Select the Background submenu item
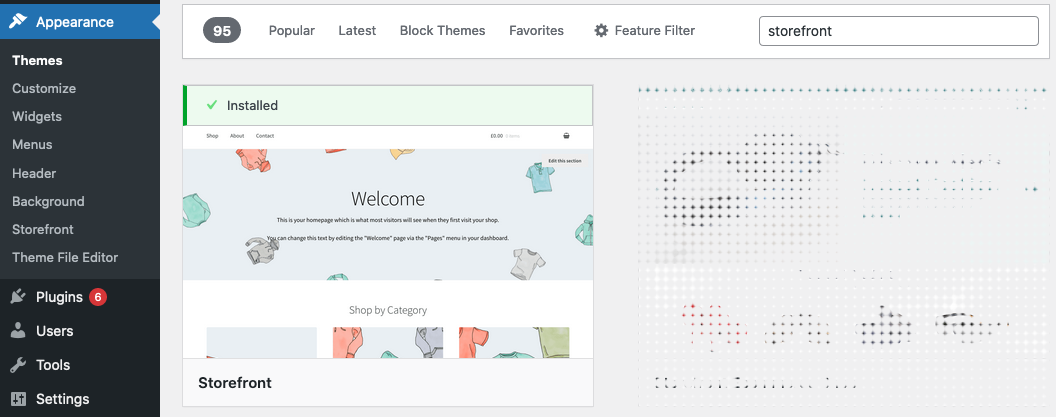 48,201
